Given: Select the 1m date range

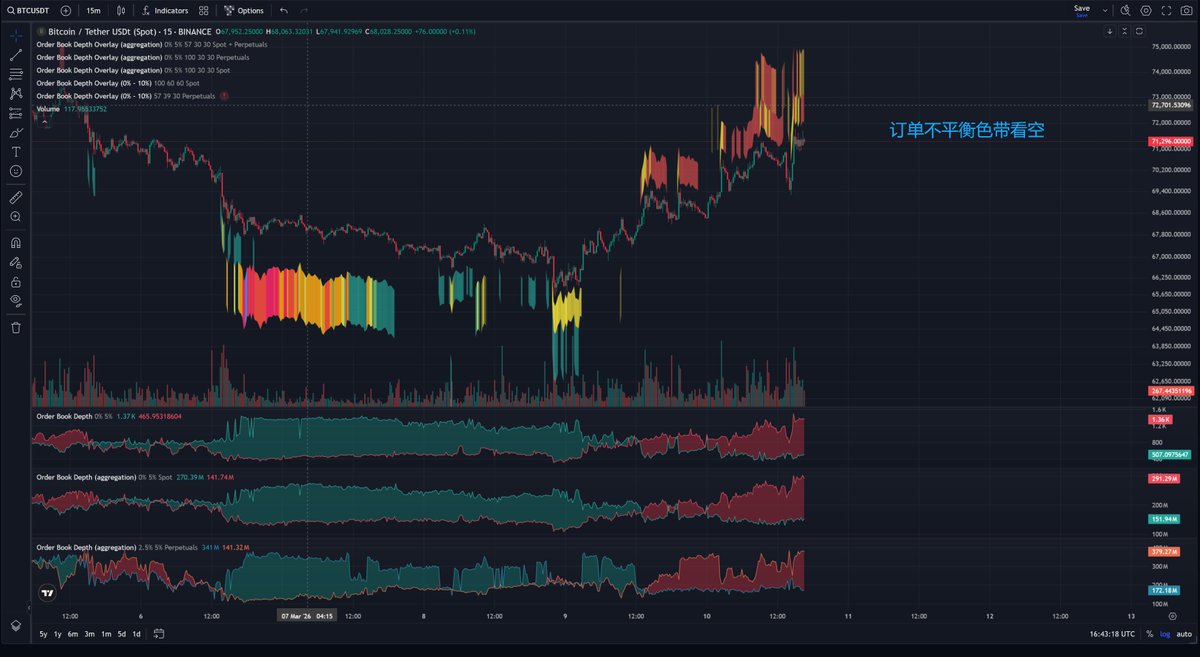Looking at the screenshot, I should point(106,634).
